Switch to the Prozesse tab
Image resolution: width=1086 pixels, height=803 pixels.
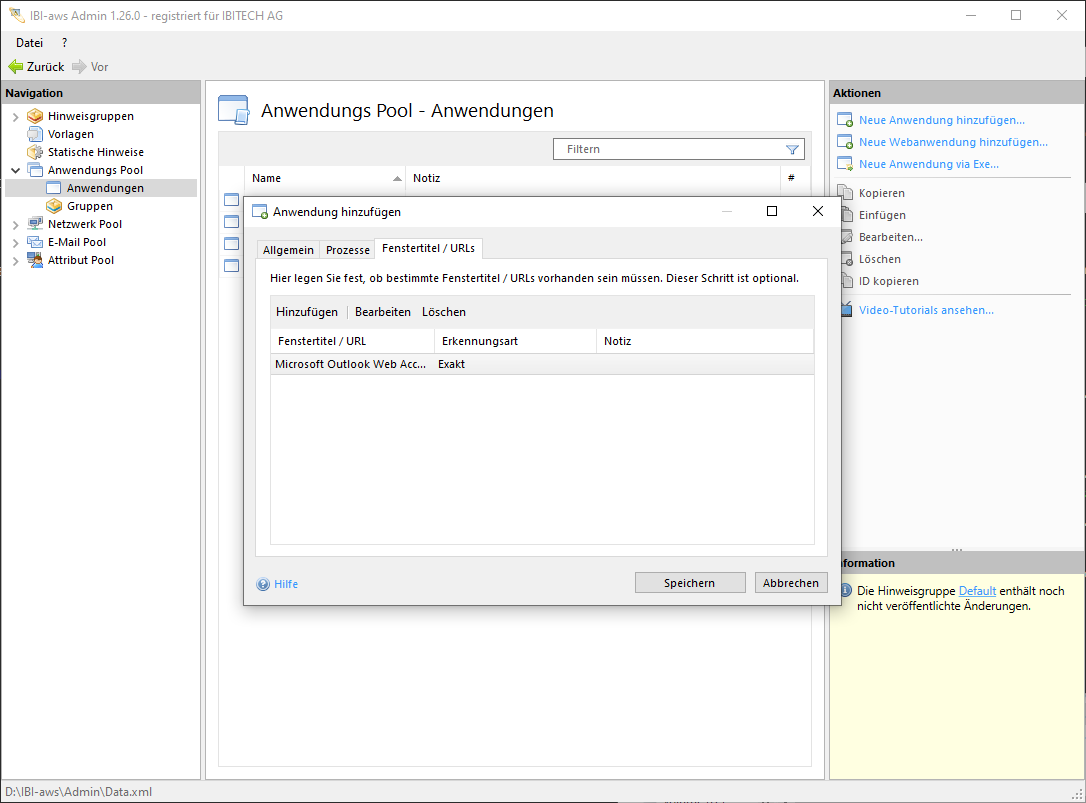click(x=347, y=250)
